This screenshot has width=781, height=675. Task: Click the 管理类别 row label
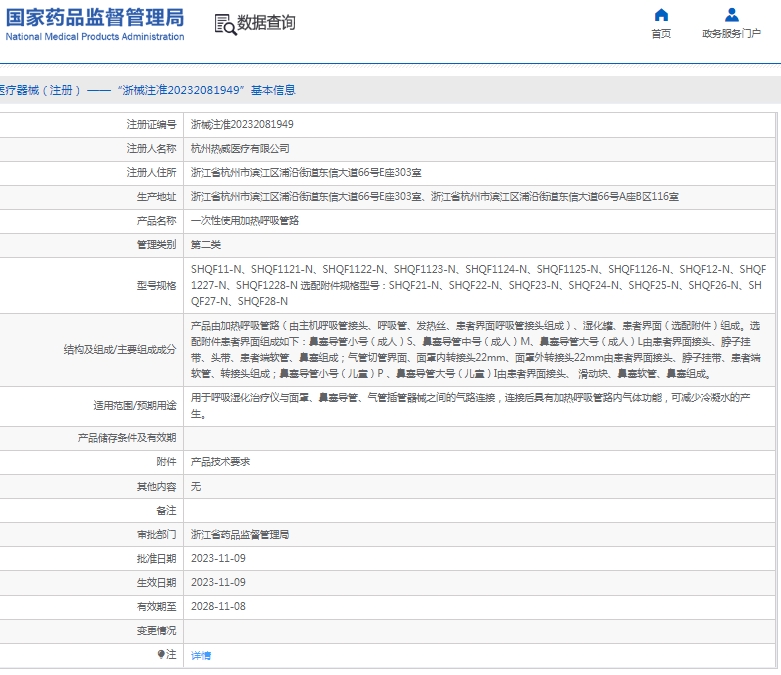tap(156, 245)
